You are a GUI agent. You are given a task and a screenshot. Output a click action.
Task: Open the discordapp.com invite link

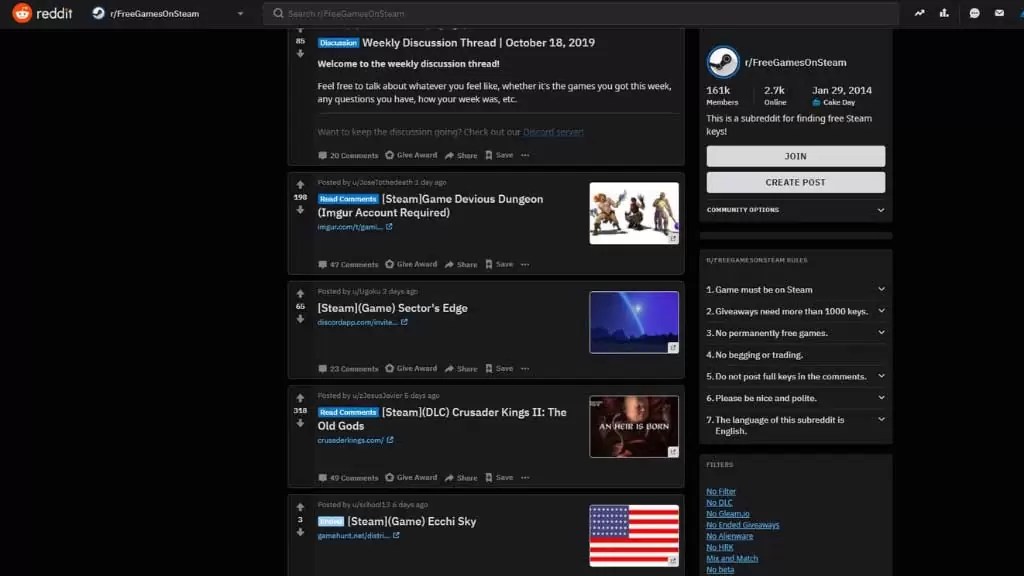[x=357, y=322]
